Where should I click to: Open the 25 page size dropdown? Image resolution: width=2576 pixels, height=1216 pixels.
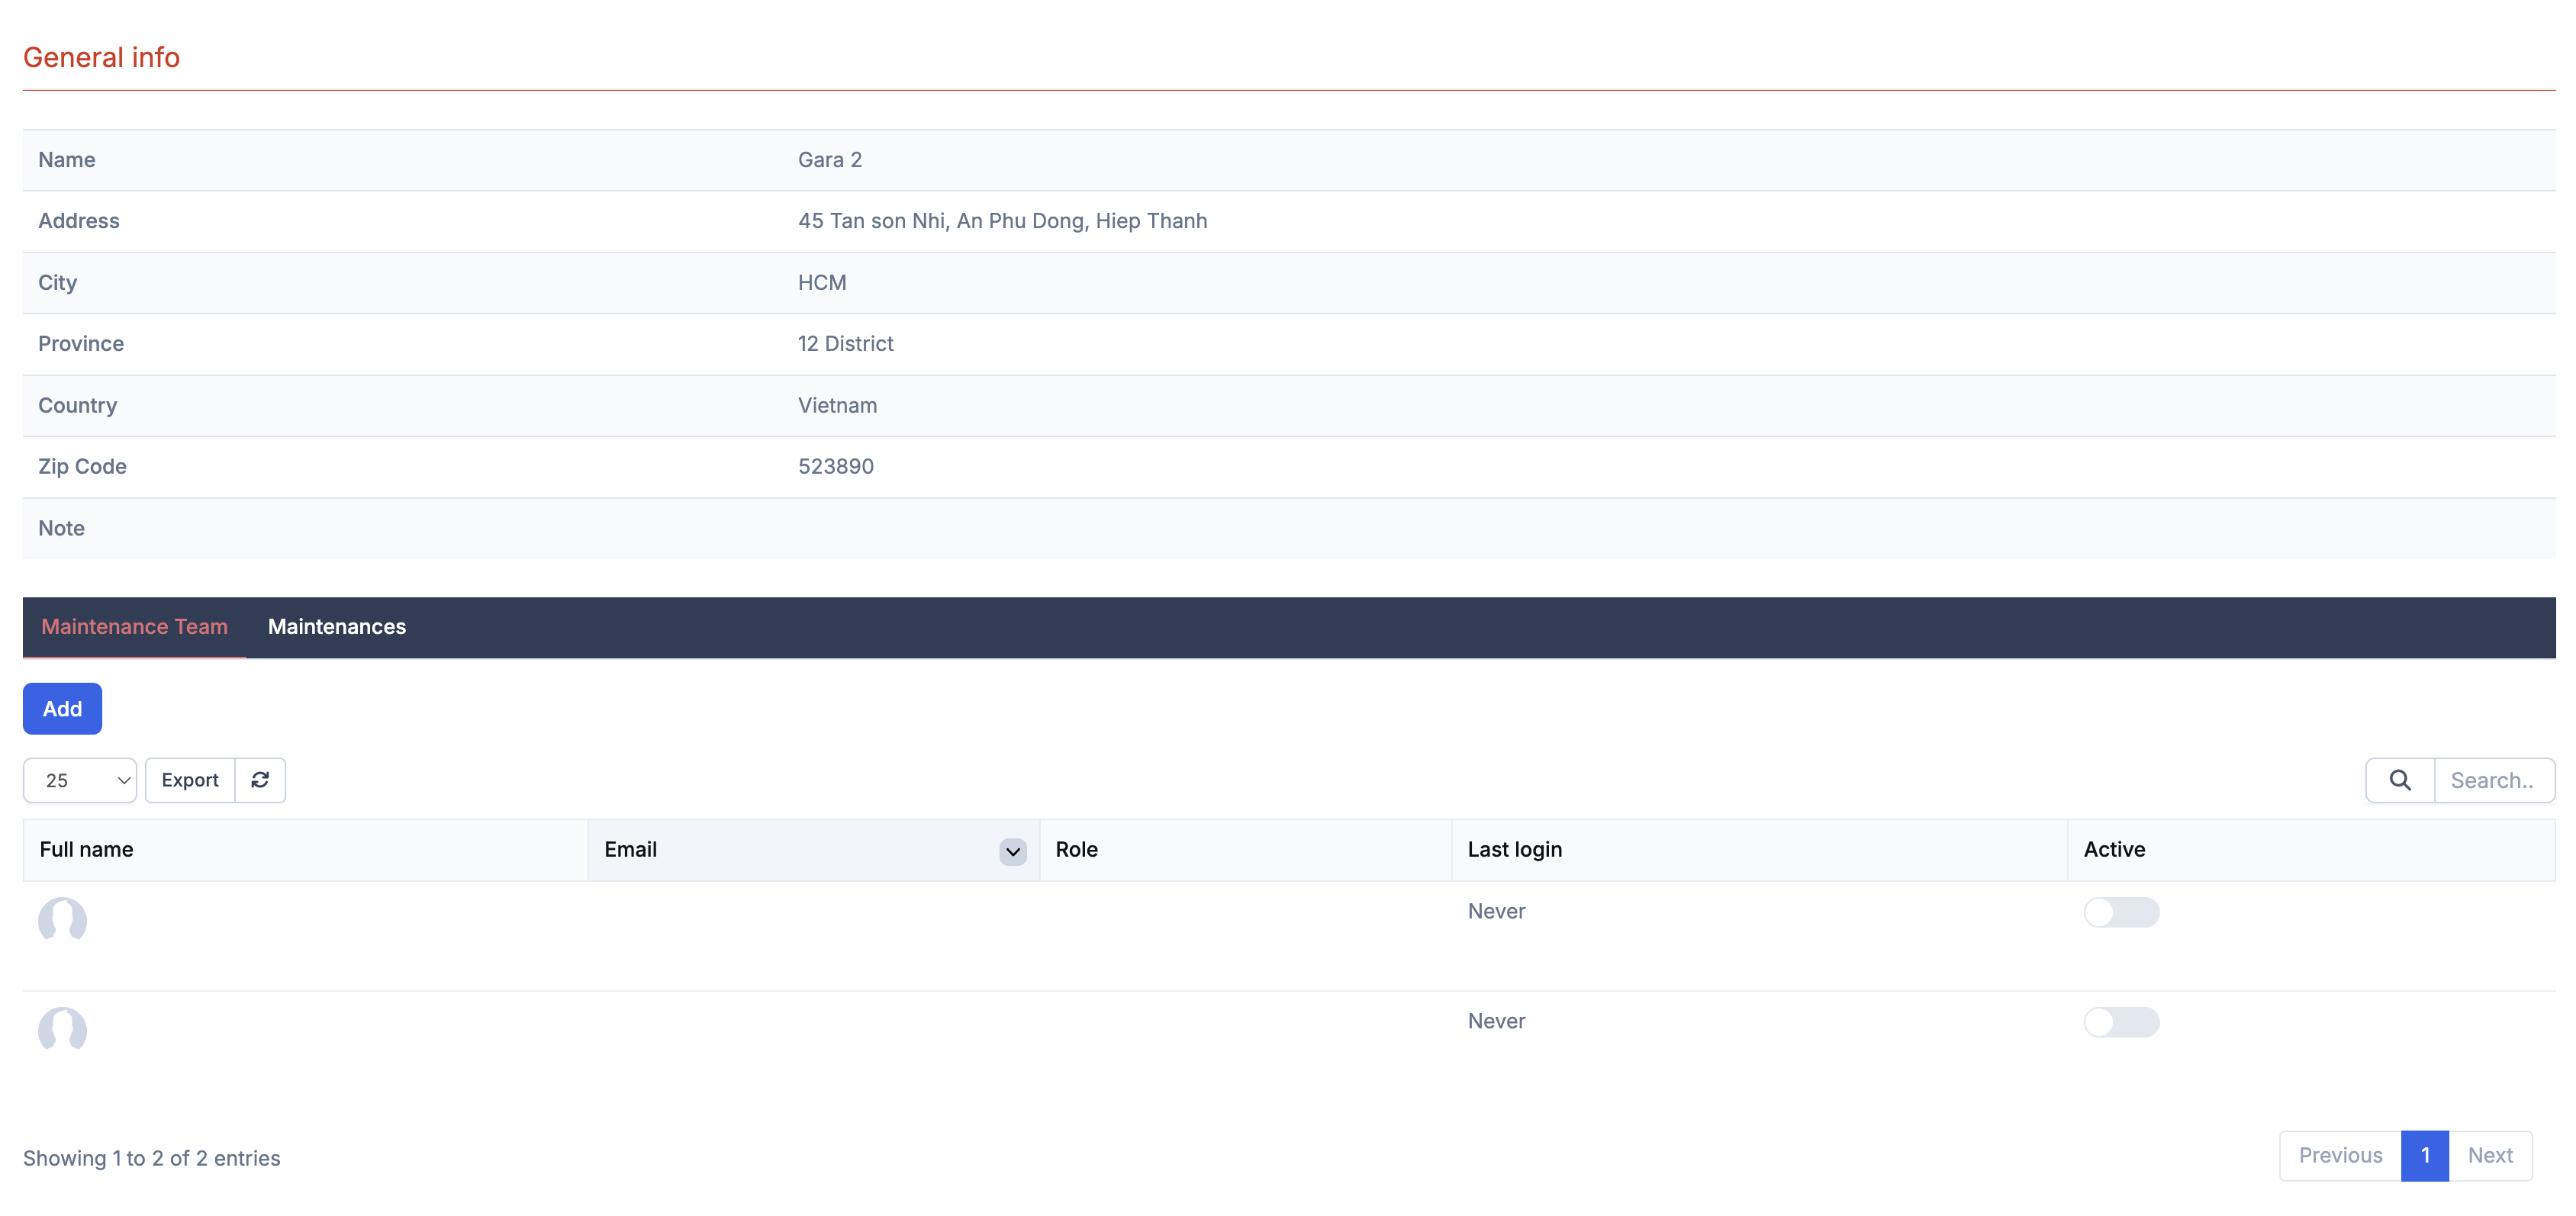(80, 780)
